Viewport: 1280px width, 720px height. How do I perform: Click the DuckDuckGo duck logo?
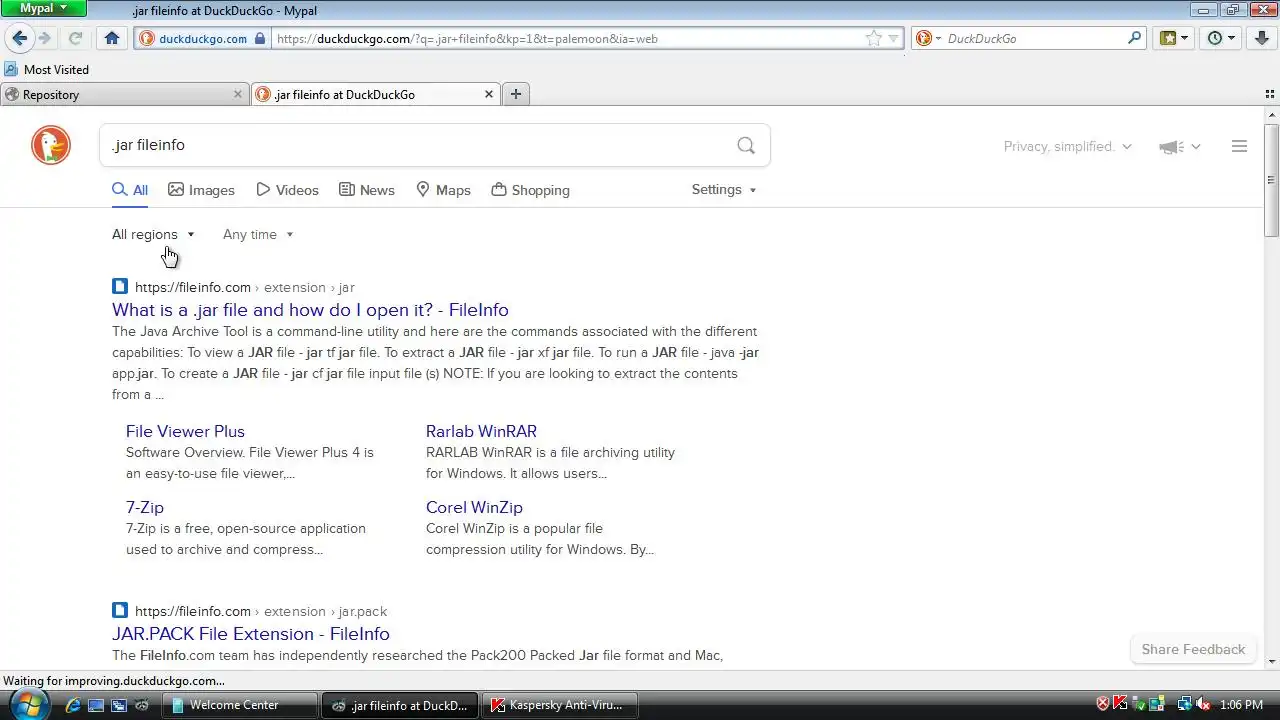[51, 145]
